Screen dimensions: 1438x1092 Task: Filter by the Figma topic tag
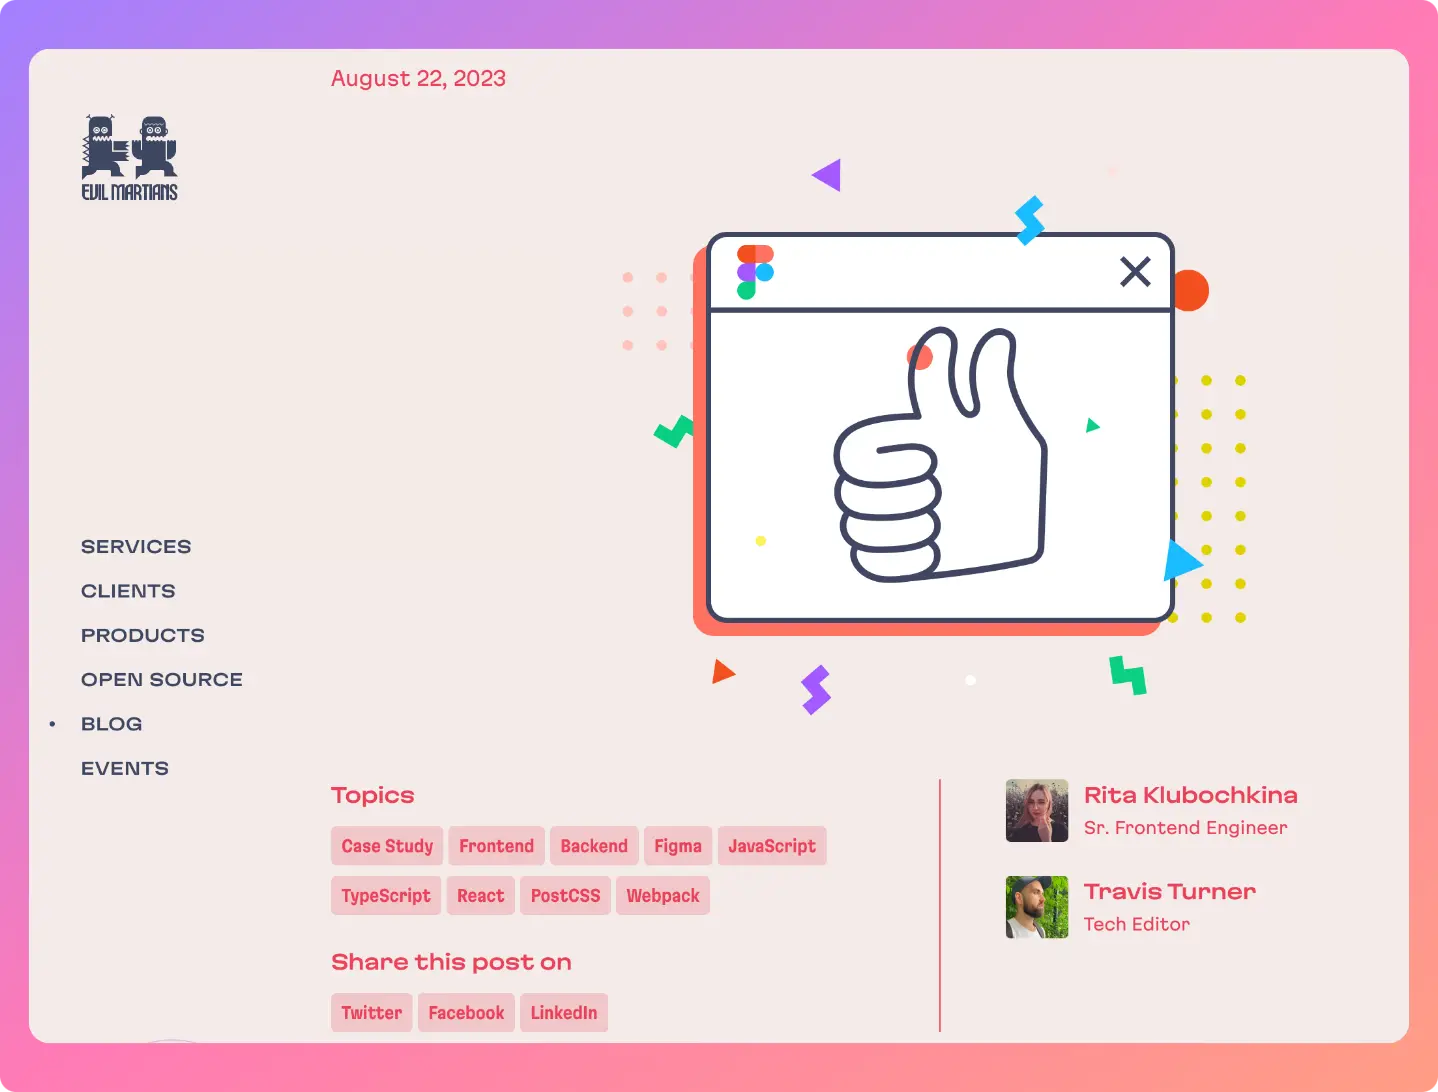click(678, 846)
